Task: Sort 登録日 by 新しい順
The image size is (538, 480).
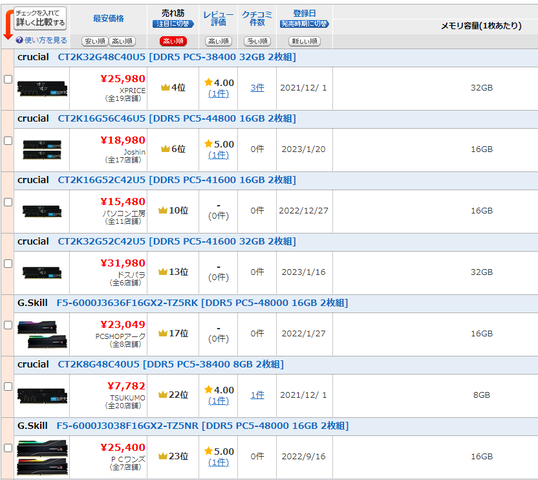Action: tap(304, 41)
